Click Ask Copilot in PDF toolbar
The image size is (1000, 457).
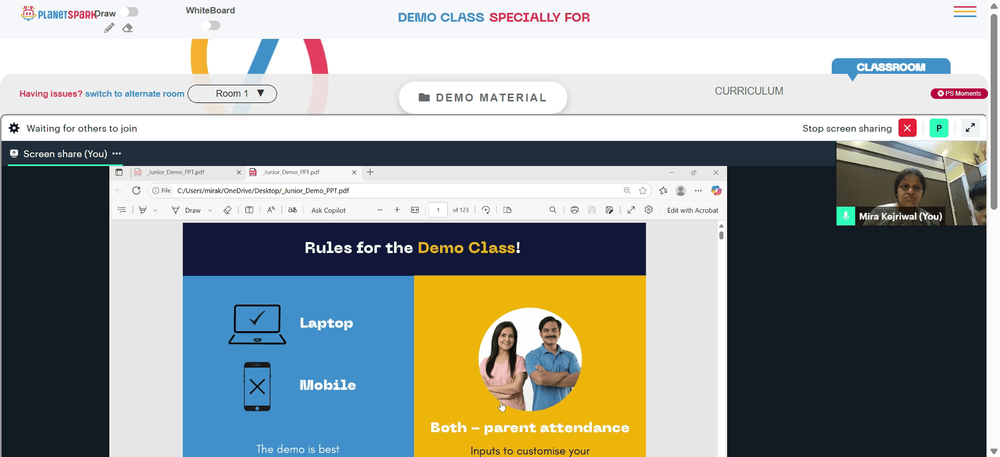click(328, 210)
